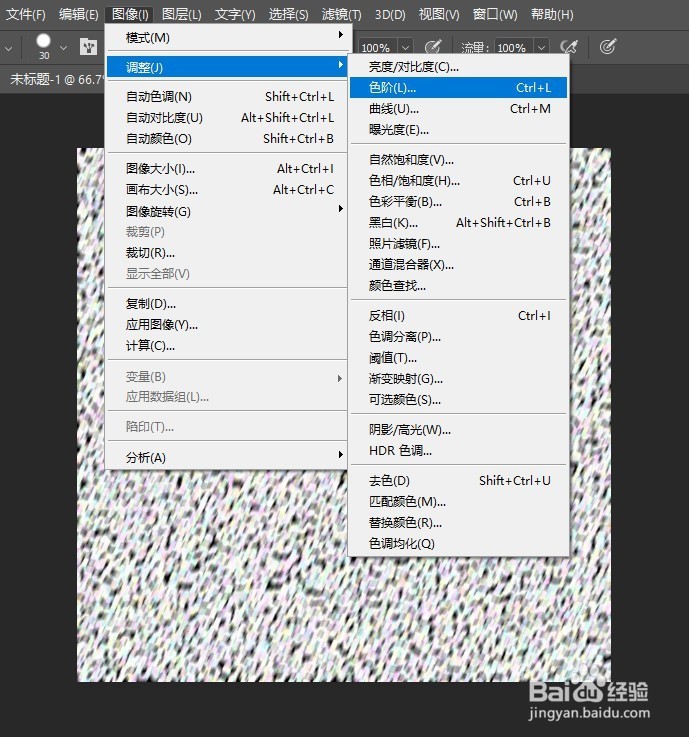Click the pressure-for-opacity icon after the 100% opacity field
The image size is (689, 737).
tap(433, 47)
